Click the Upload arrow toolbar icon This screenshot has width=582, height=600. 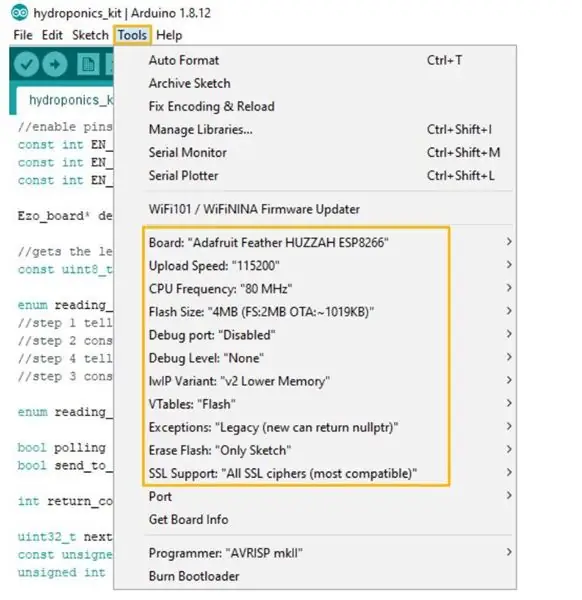pos(55,64)
